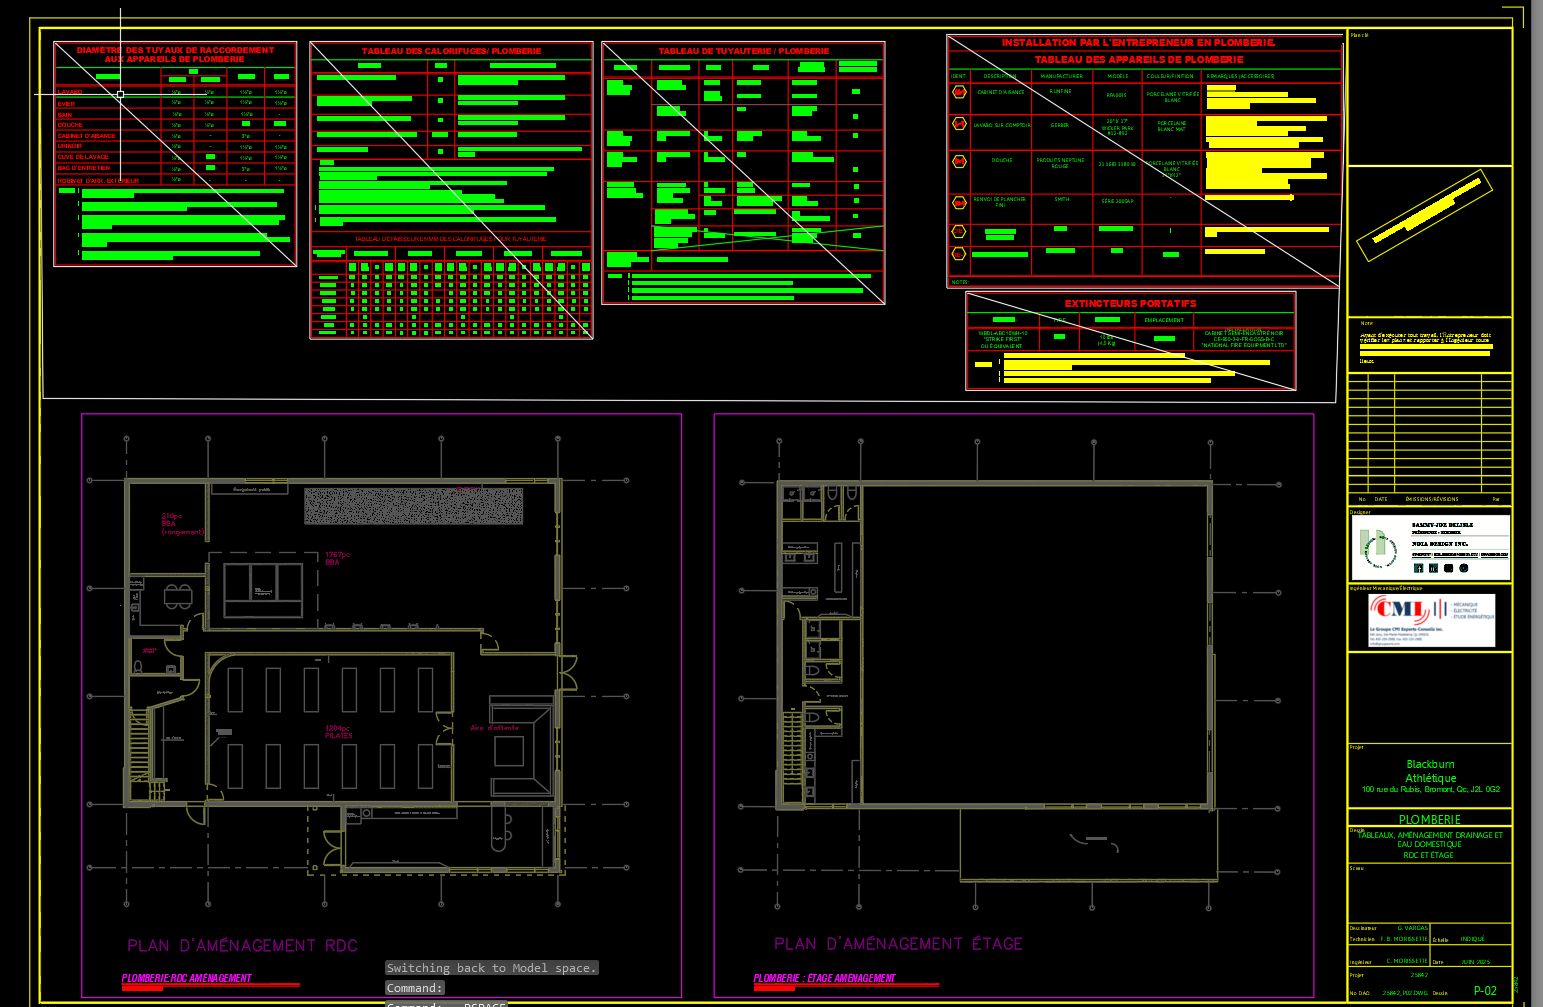This screenshot has width=1543, height=1007.
Task: Click the CMI engineering firm logo
Action: point(1400,609)
